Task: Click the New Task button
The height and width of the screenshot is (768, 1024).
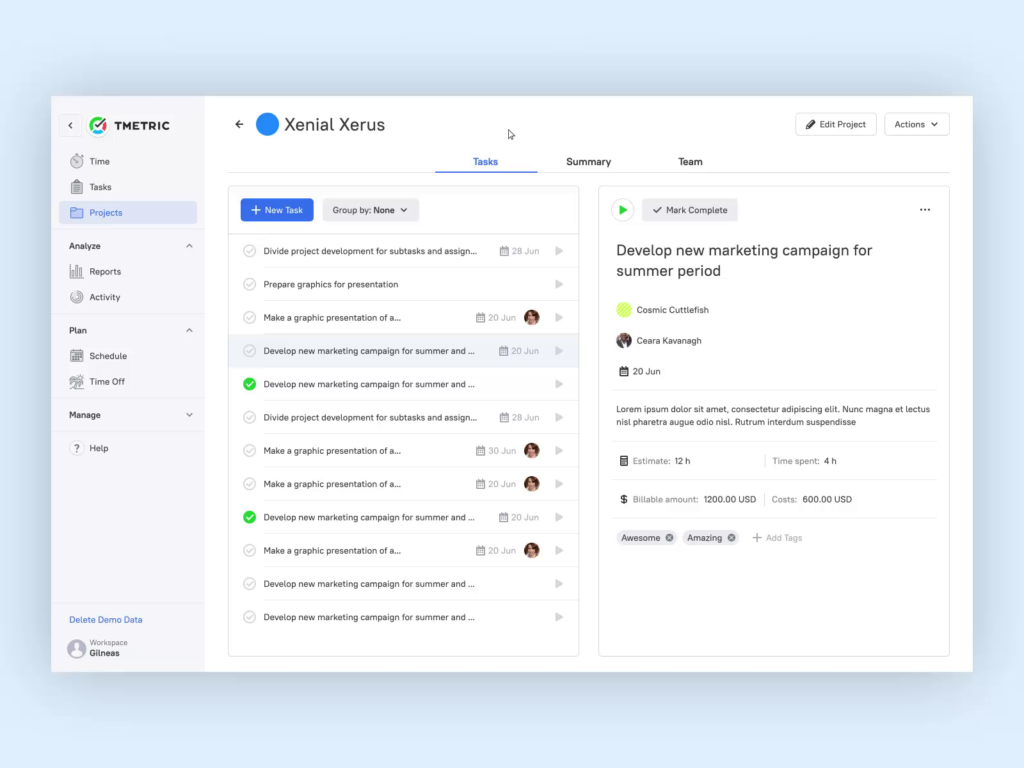Action: click(277, 210)
